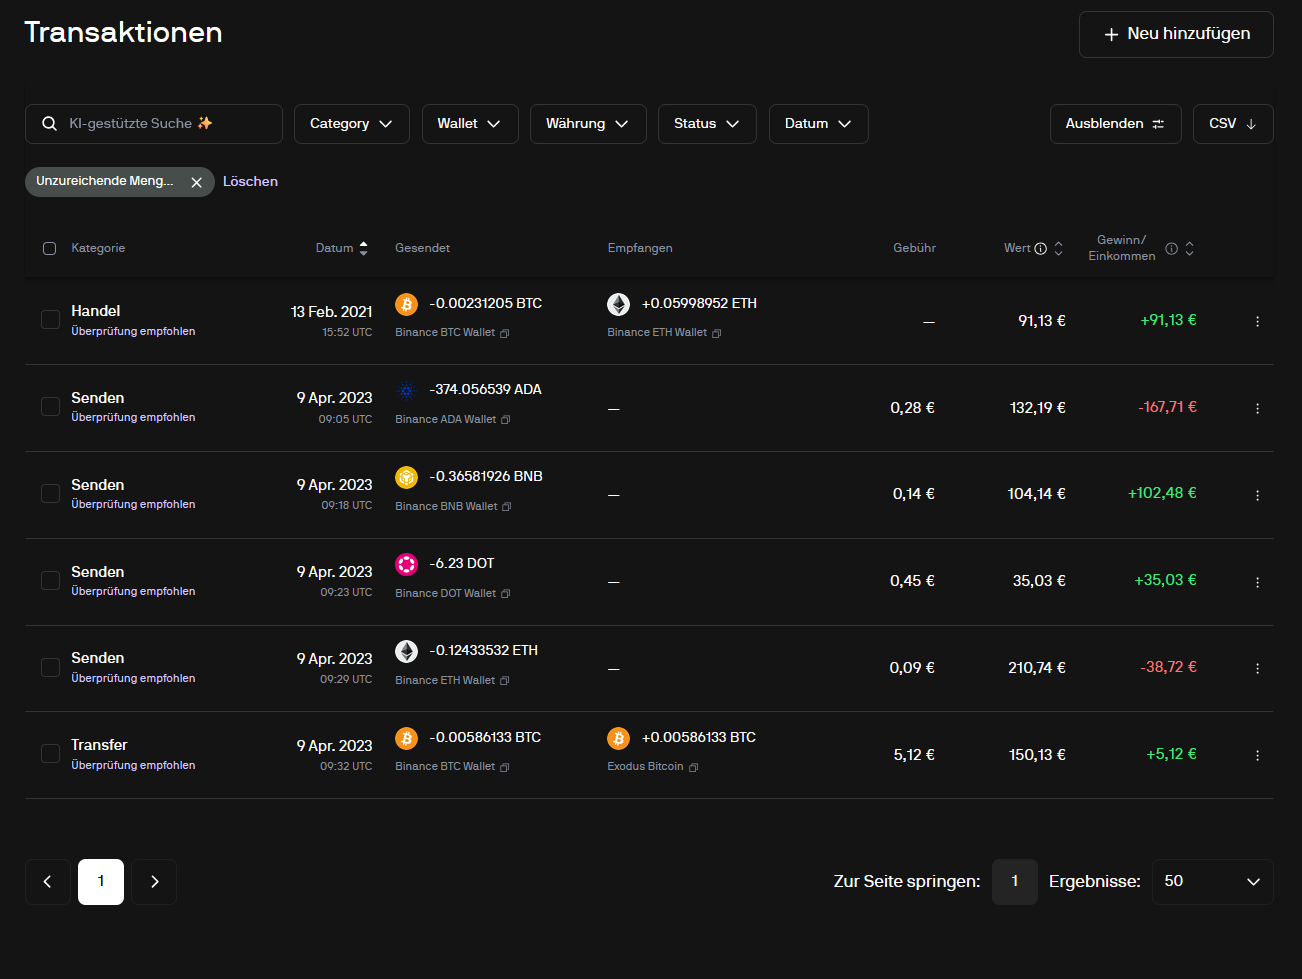Check the box for the Handel row
This screenshot has height=979, width=1302.
(50, 320)
